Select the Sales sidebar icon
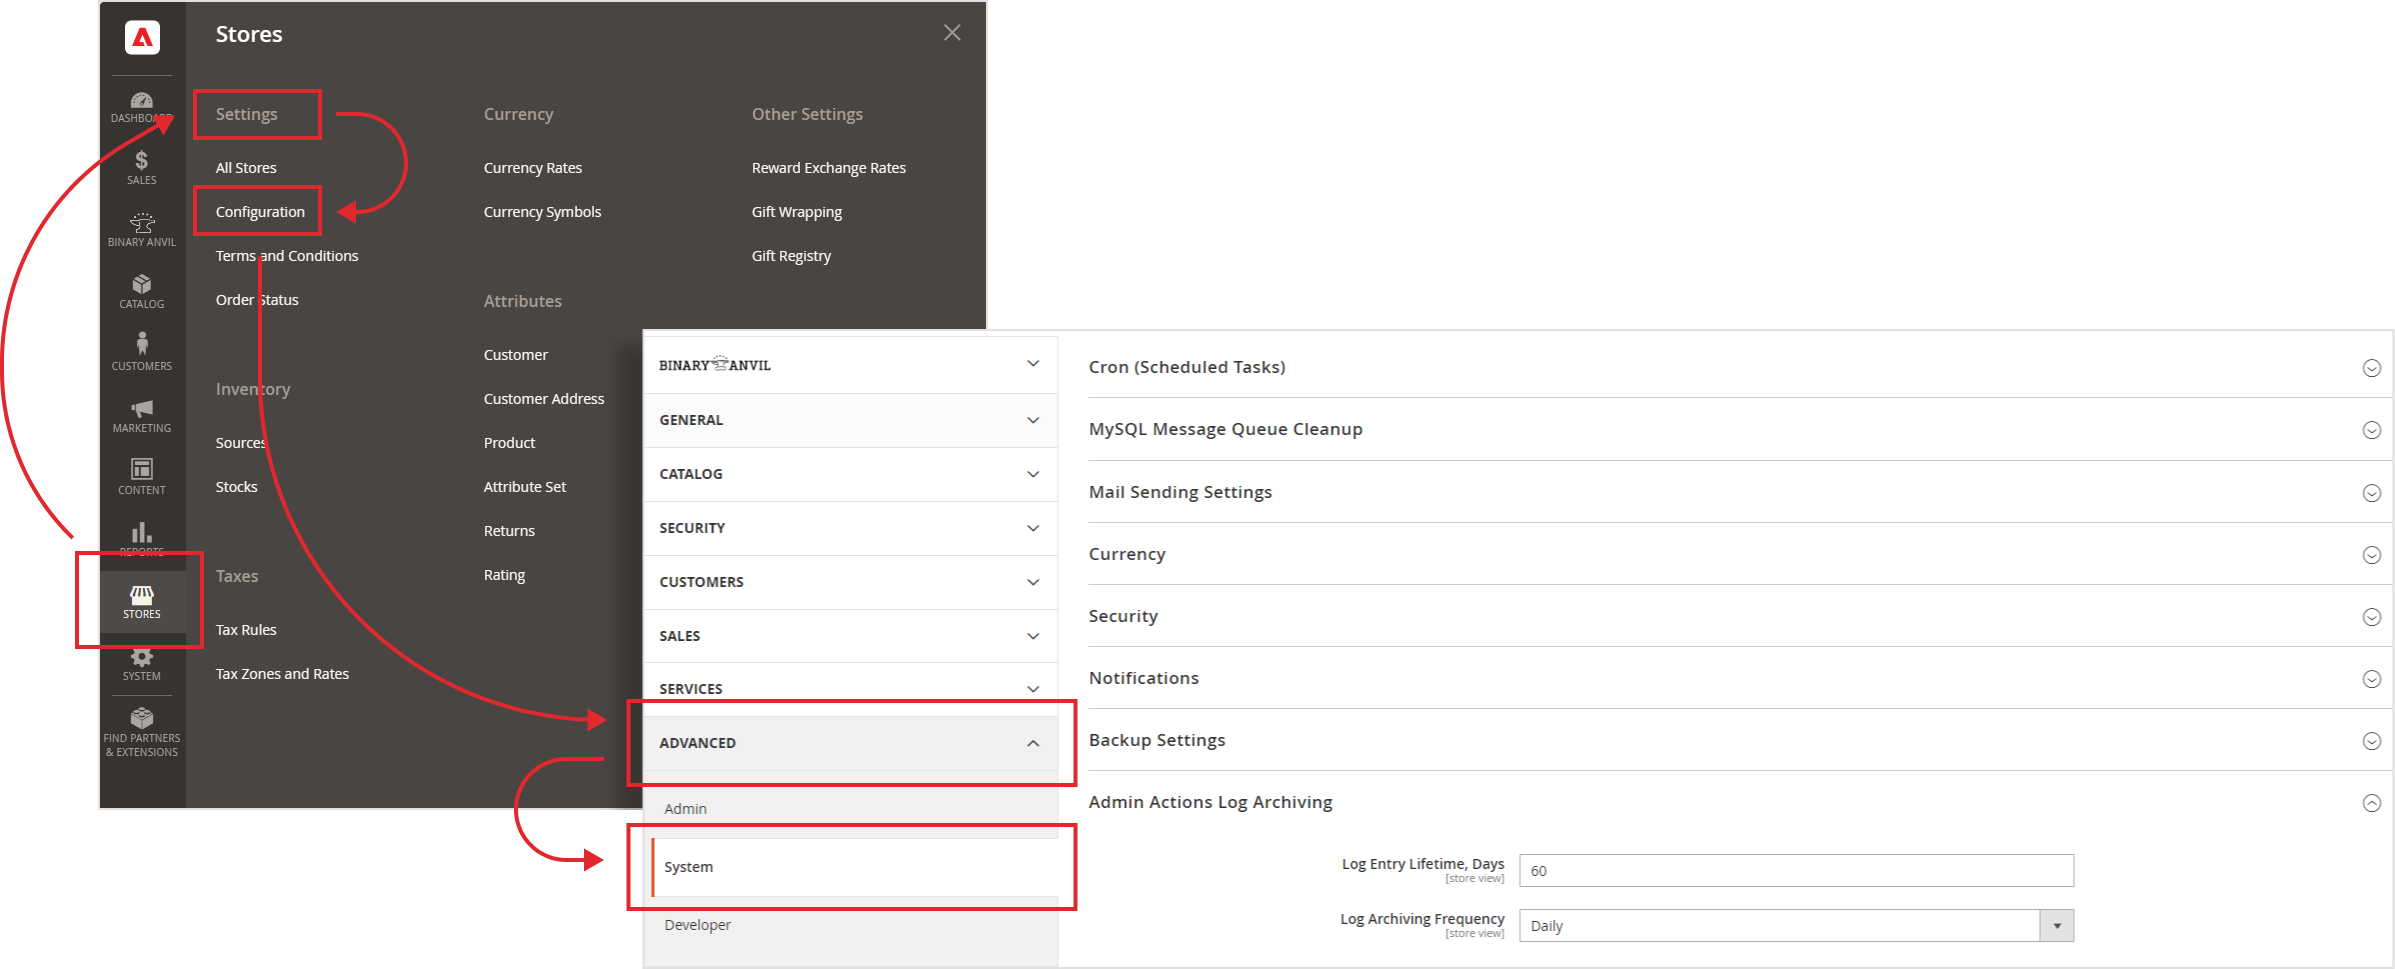This screenshot has width=2395, height=969. (x=141, y=166)
